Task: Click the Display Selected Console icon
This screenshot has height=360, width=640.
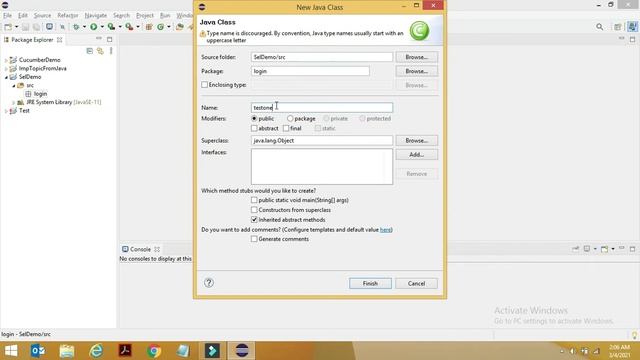Action: pos(587,249)
